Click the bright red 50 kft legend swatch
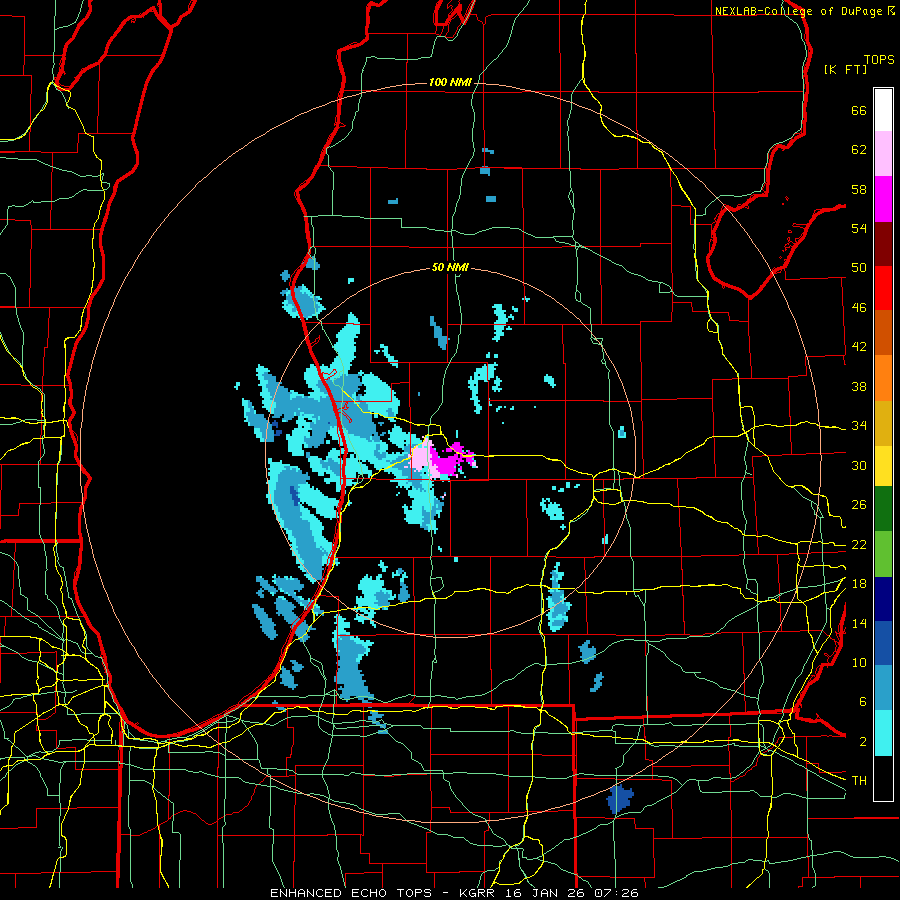 pyautogui.click(x=883, y=288)
